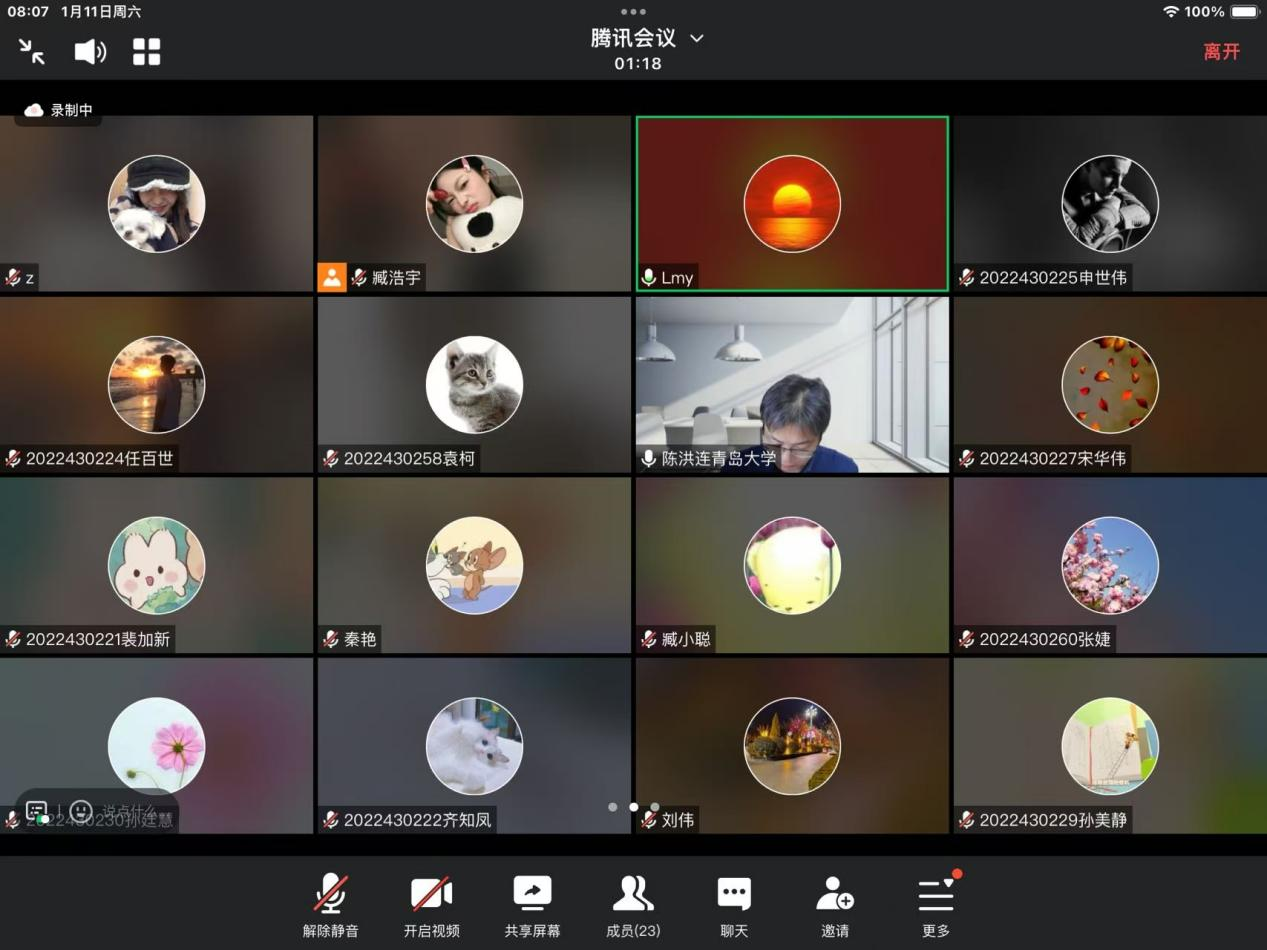The height and width of the screenshot is (950, 1267).
Task: Switch layout using the grid view icon
Action: tap(147, 52)
